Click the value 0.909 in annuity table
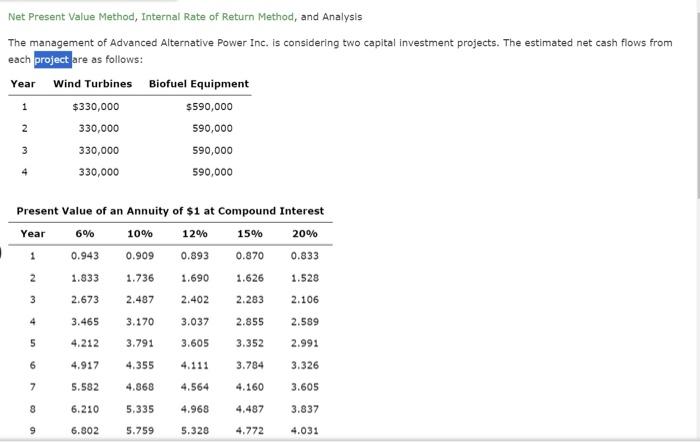Screen dimensions: 700x442 [140, 256]
